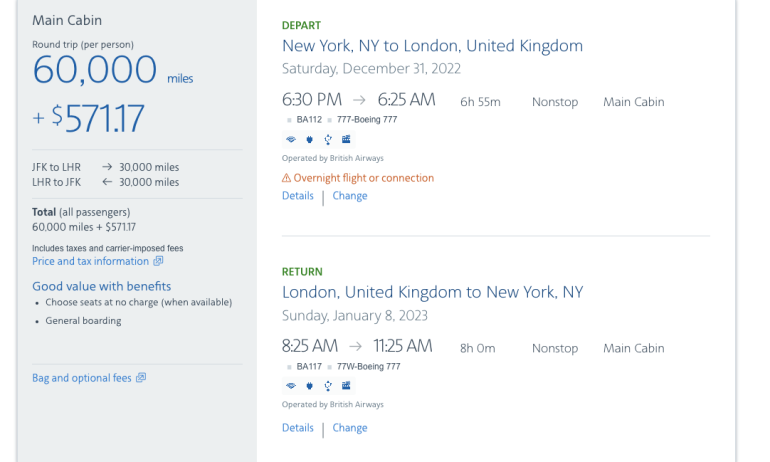Click the overnight flight warning triangle icon

[286, 179]
